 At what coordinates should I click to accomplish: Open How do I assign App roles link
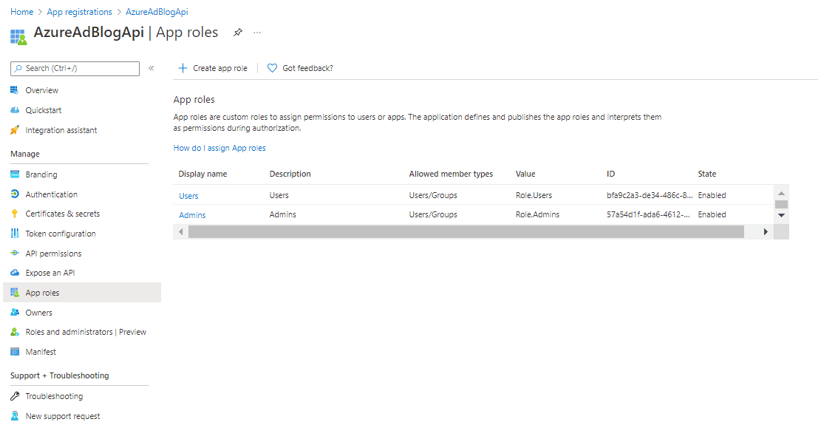pyautogui.click(x=219, y=148)
